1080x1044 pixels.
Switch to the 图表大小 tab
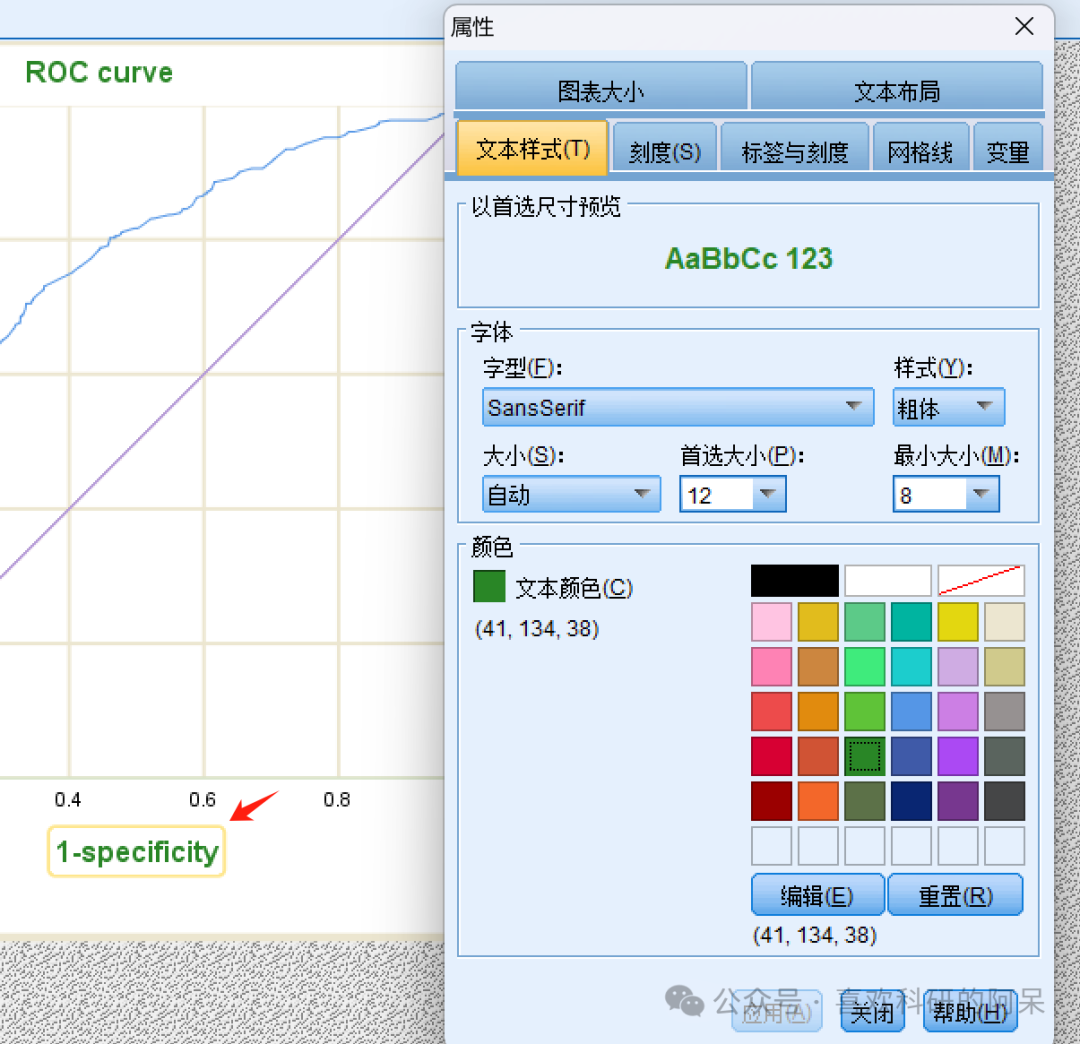click(x=601, y=87)
